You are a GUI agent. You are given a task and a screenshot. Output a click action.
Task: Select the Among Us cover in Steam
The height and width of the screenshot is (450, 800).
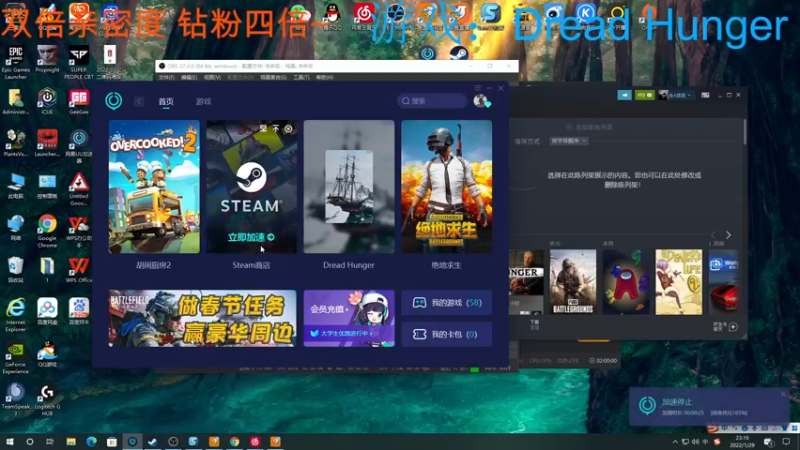click(626, 282)
